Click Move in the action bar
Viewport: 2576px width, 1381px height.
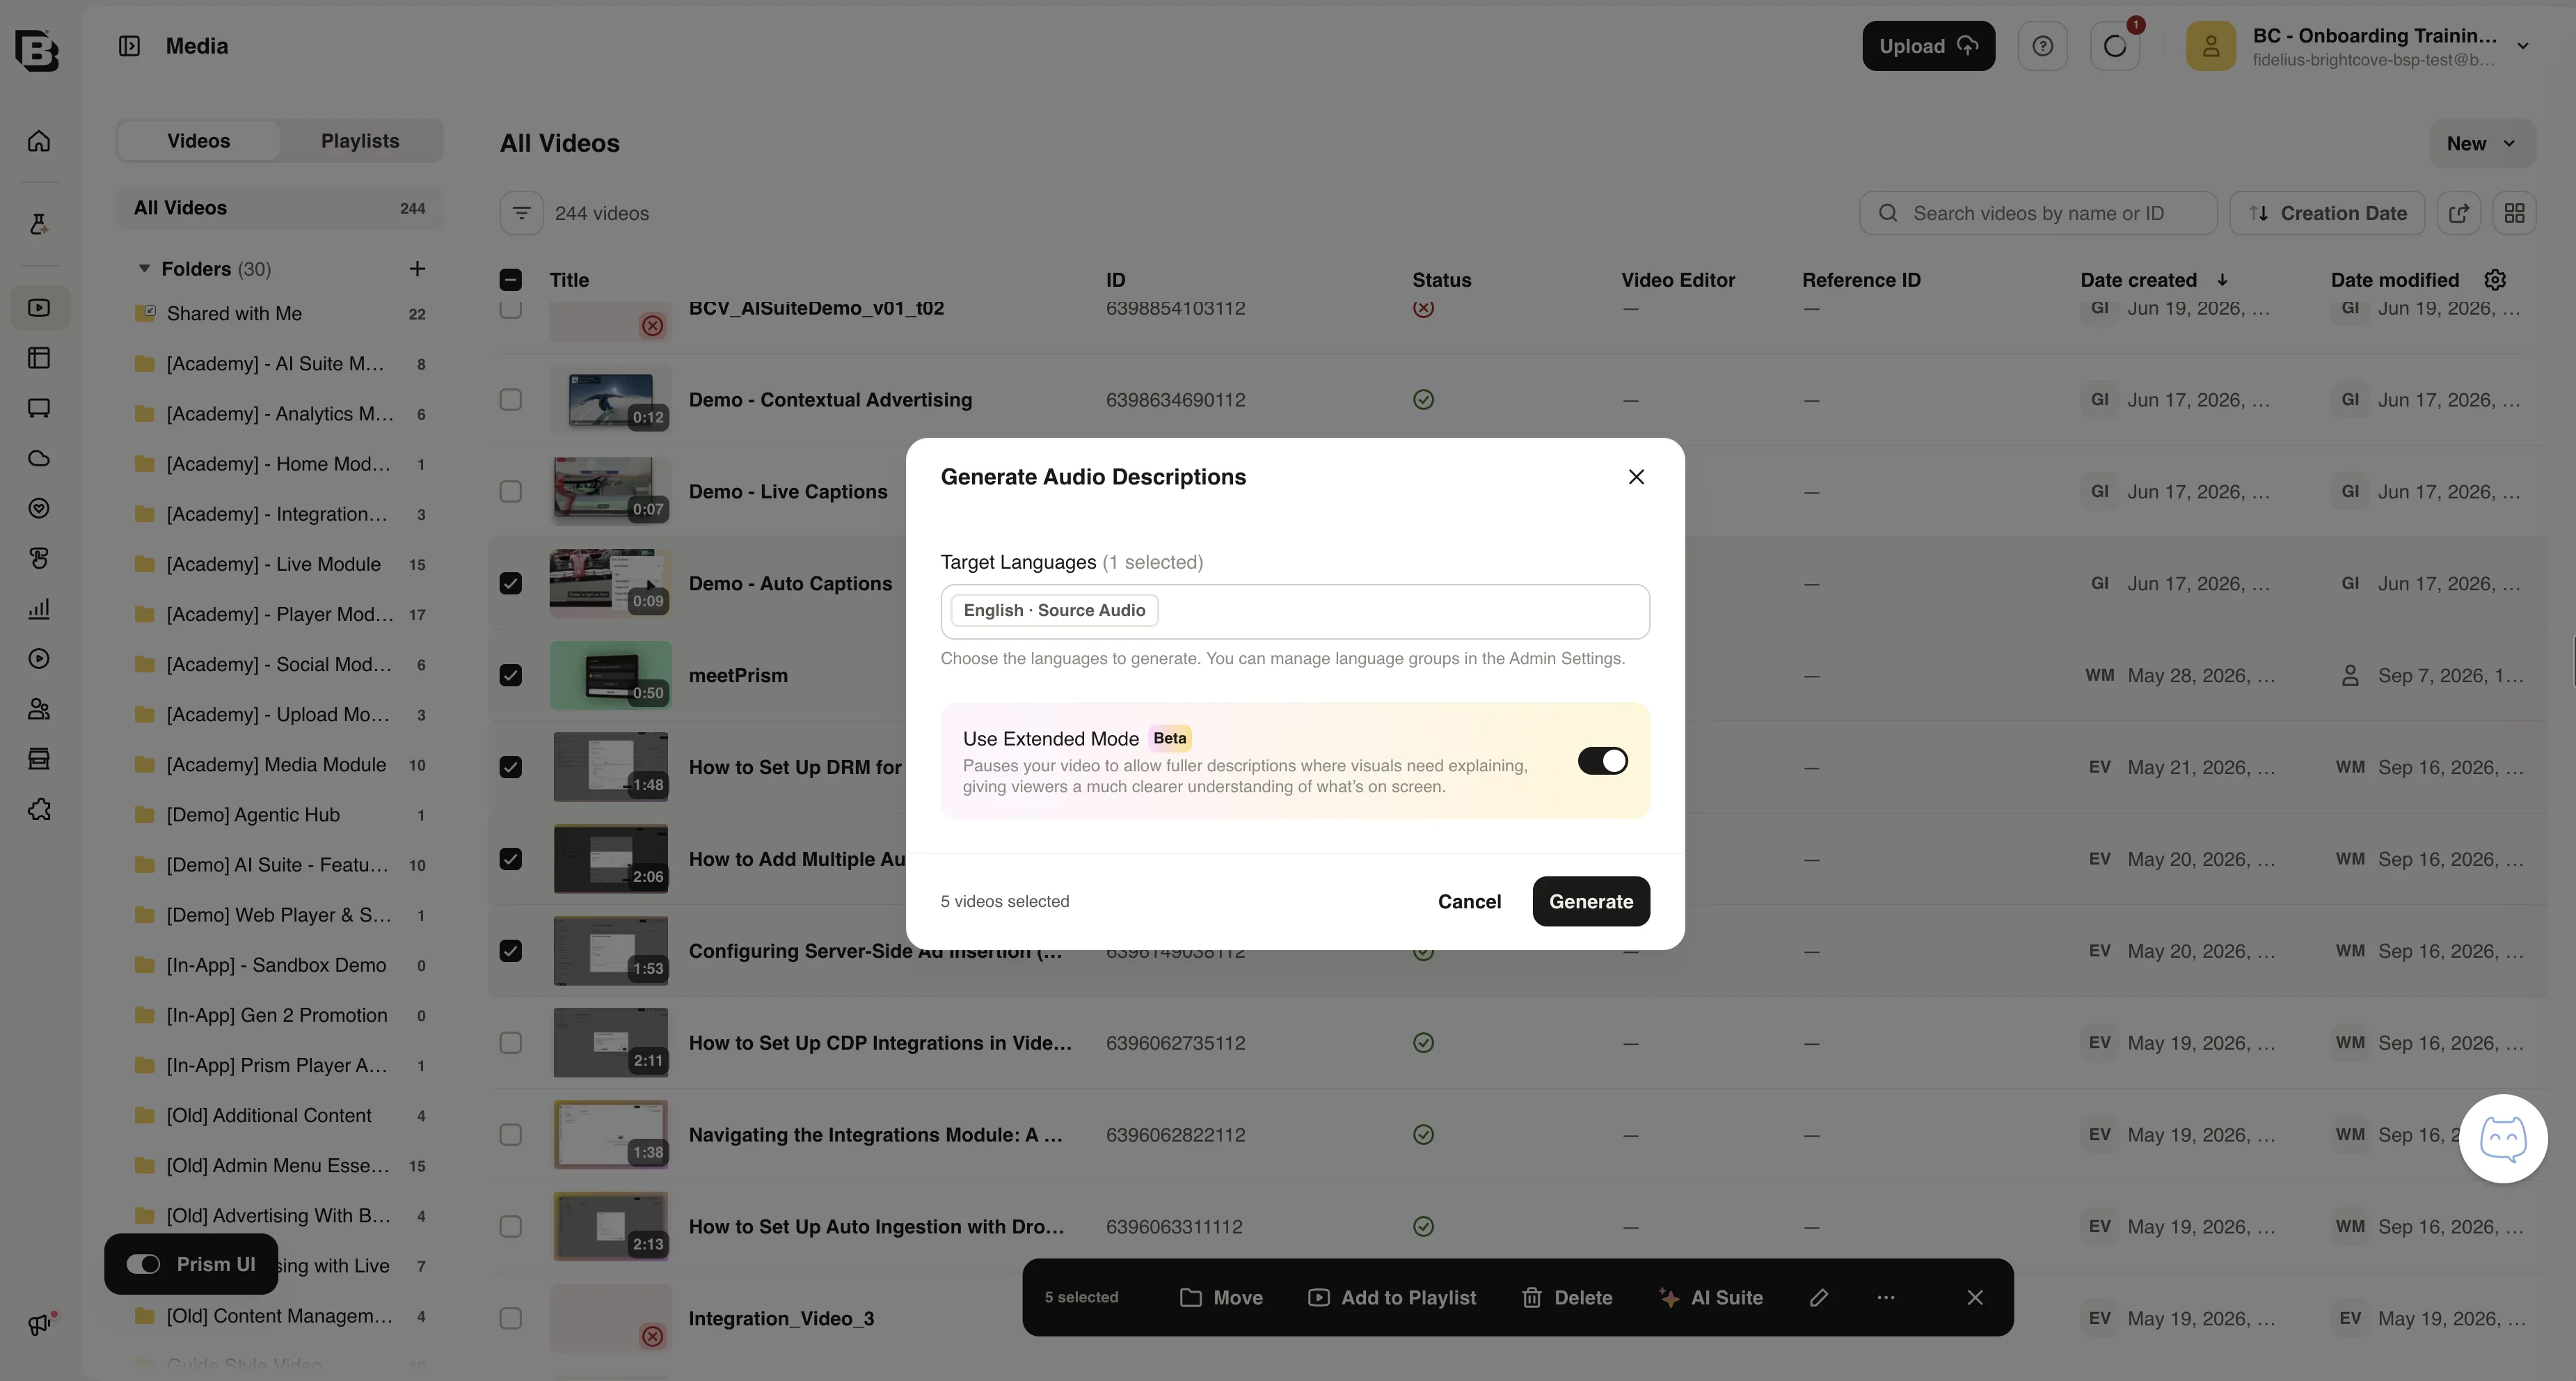[1221, 1297]
